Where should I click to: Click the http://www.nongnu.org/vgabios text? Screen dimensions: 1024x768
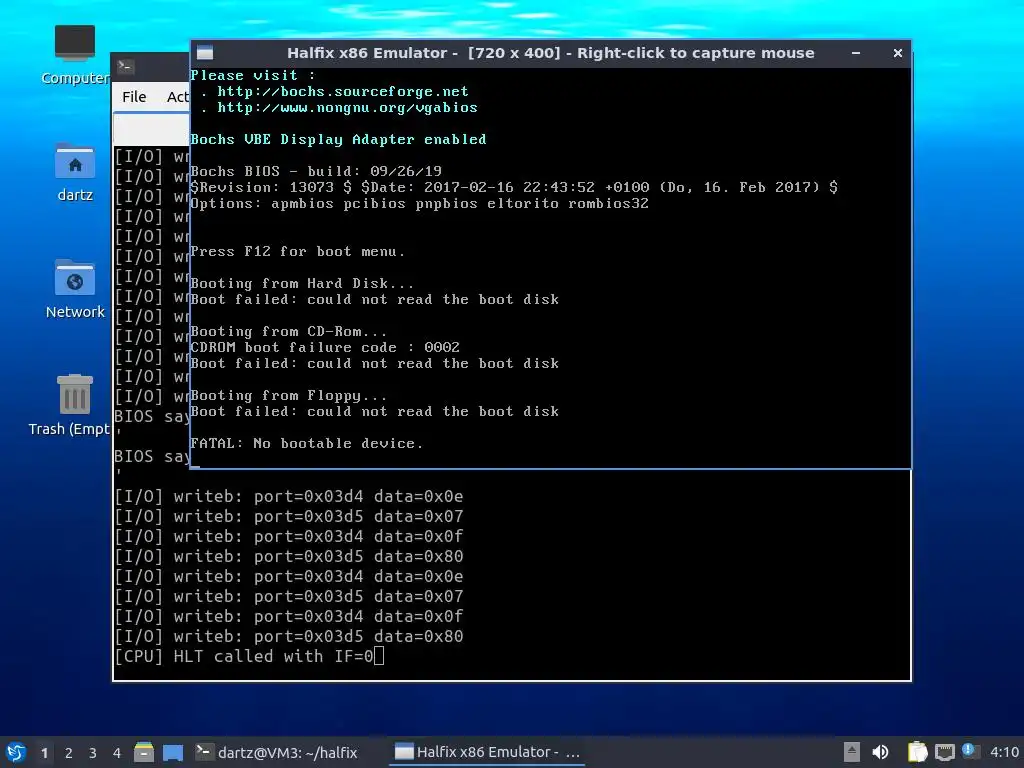pyautogui.click(x=347, y=108)
